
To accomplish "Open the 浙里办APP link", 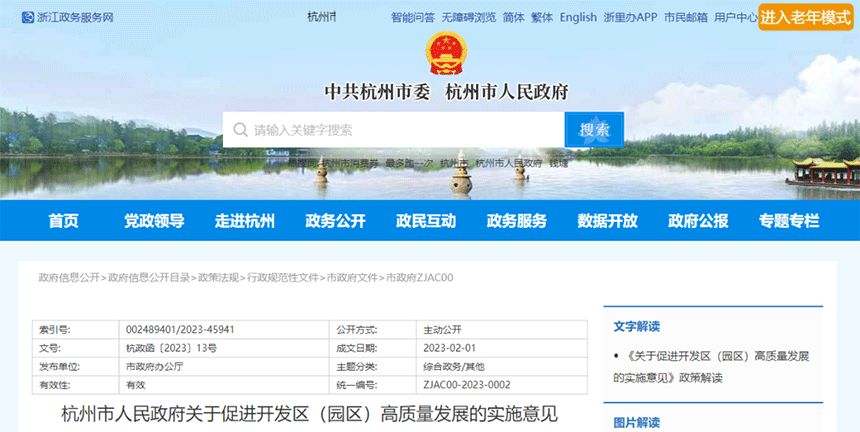I will [631, 17].
